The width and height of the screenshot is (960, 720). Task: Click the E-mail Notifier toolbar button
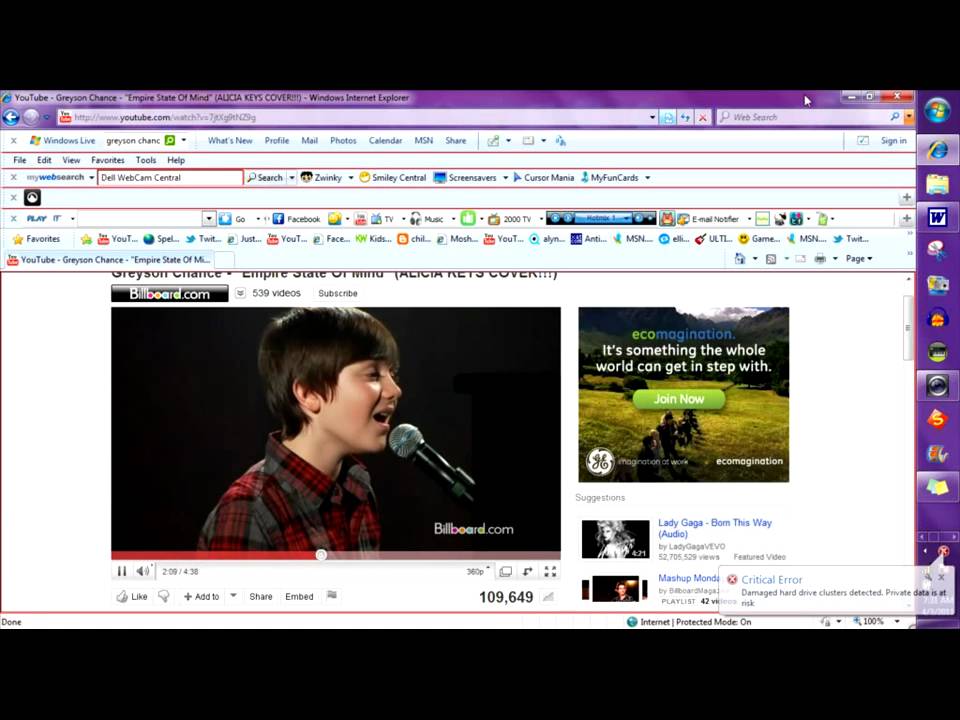[708, 219]
